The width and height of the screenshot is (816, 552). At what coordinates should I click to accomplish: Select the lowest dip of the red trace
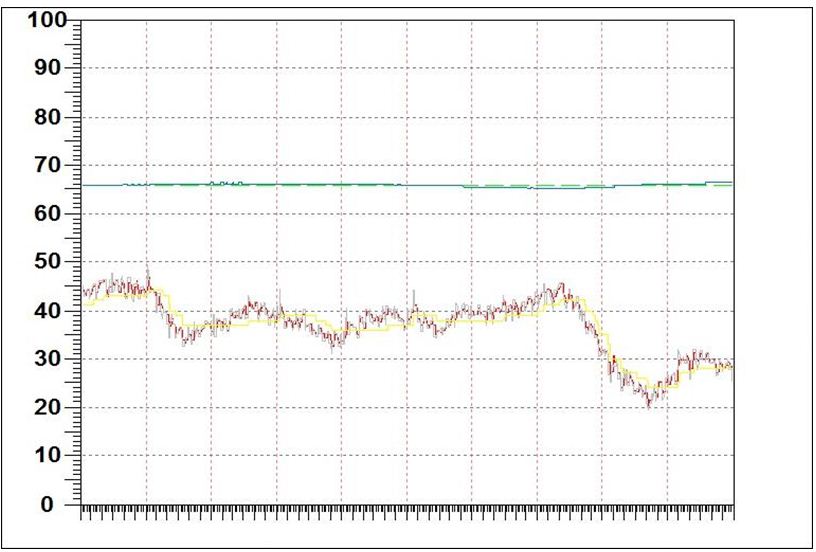649,404
